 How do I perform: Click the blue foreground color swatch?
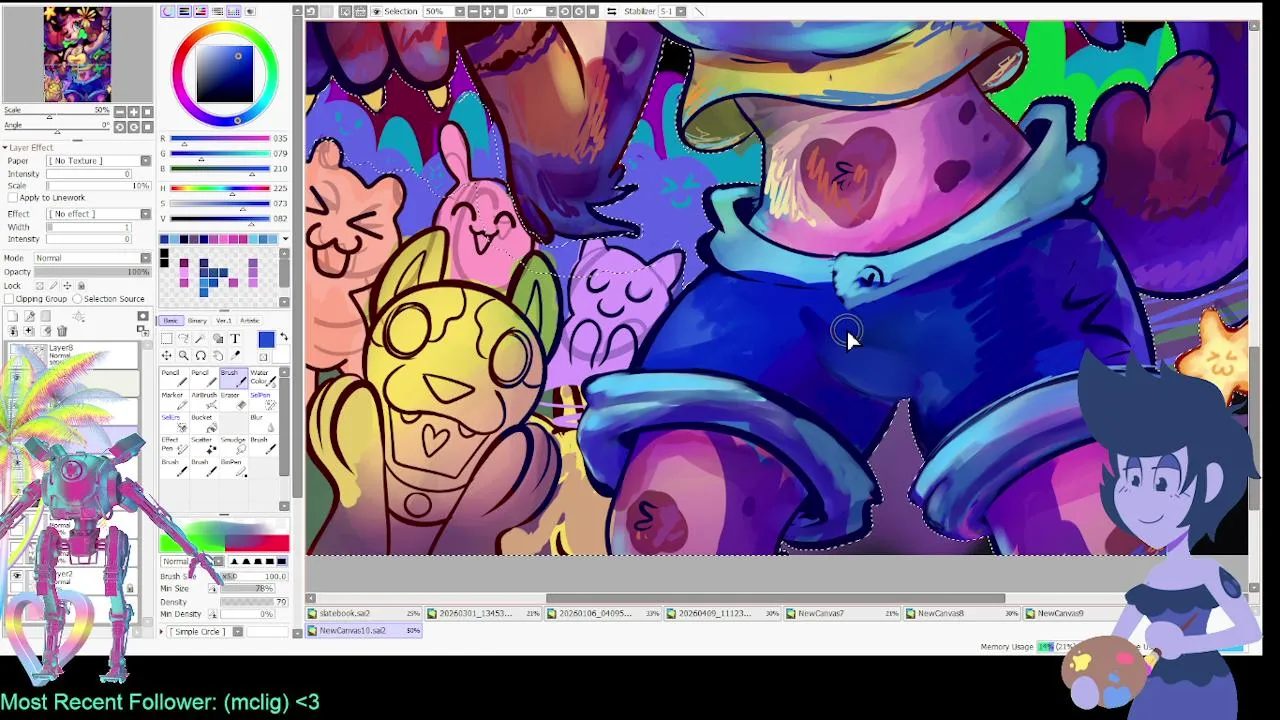coord(266,340)
